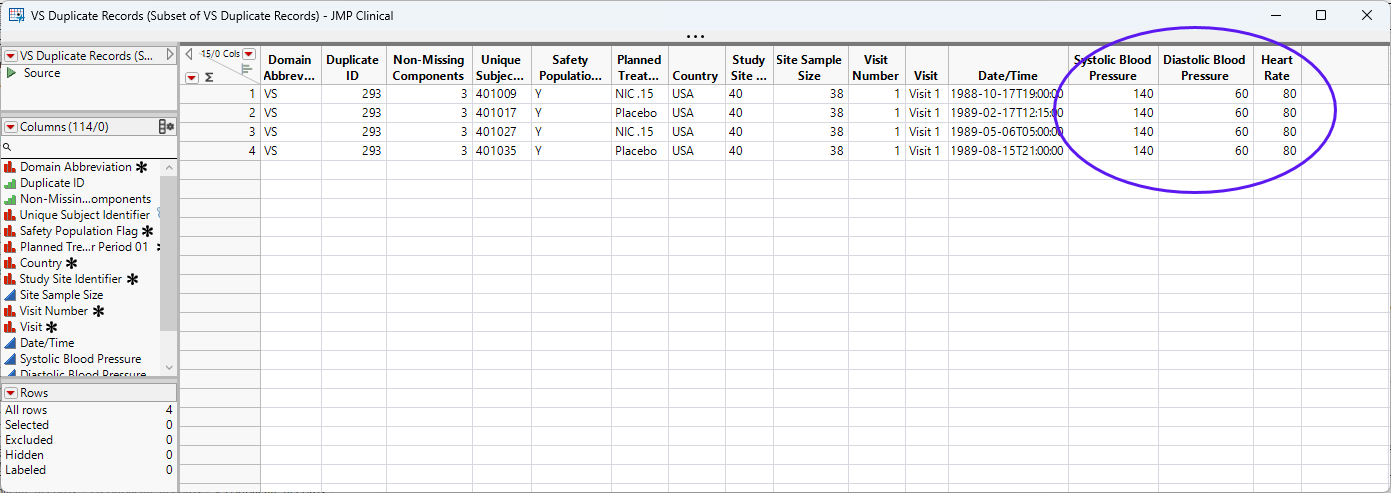Viewport: 1391px width, 493px height.
Task: Click subject cell 401035
Action: click(500, 151)
